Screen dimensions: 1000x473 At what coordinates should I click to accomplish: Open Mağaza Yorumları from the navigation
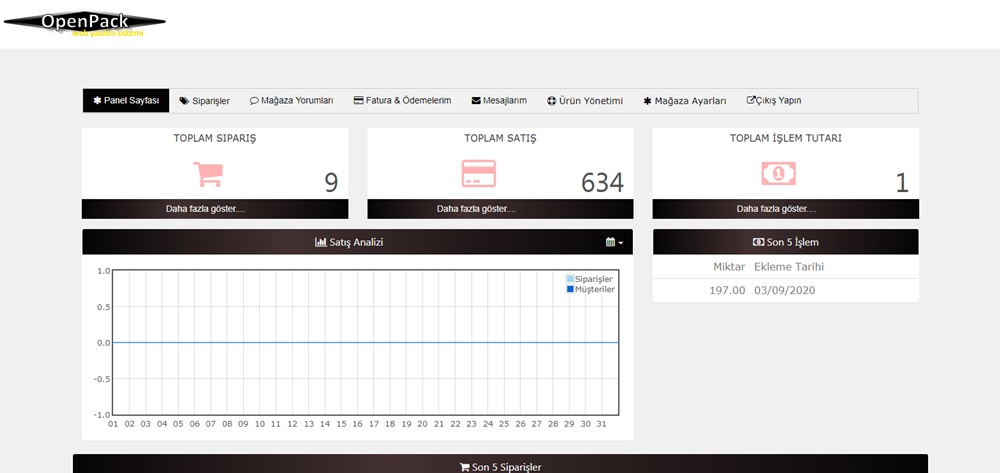click(291, 101)
